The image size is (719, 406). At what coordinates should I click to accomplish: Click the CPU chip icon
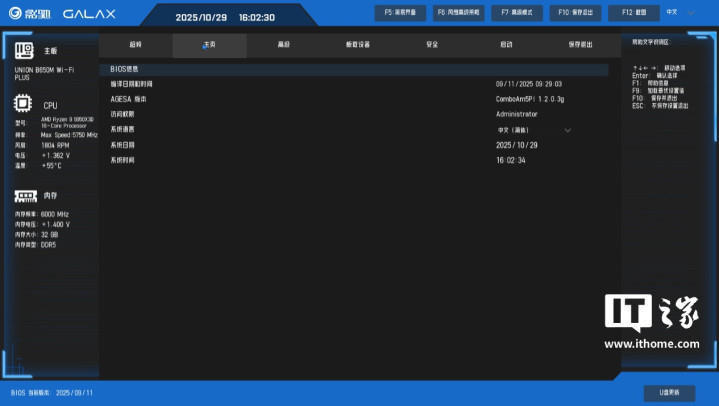[23, 104]
